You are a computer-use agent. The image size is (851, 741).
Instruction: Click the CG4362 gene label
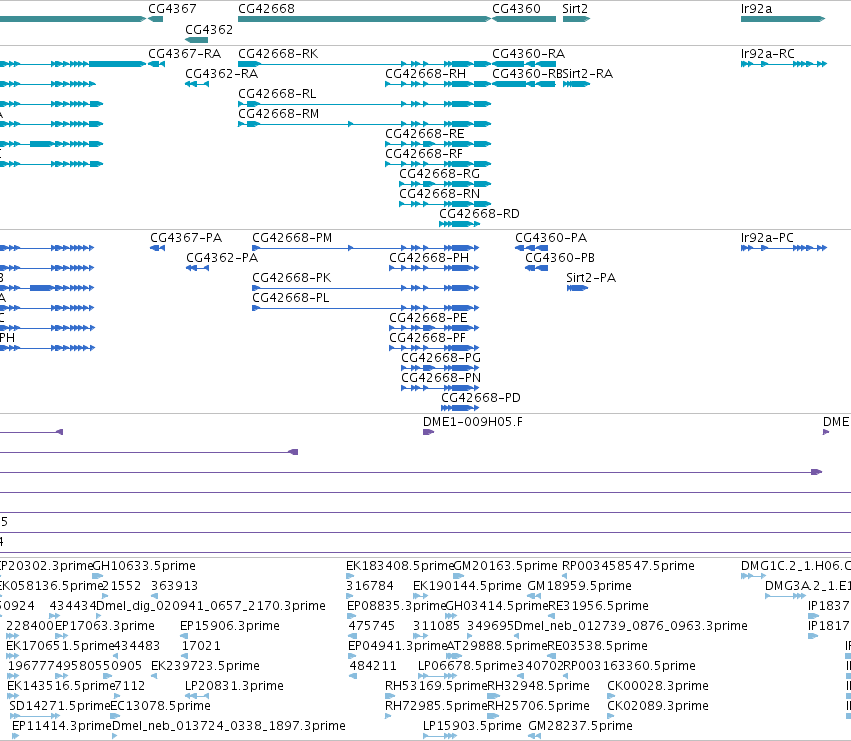coord(209,29)
